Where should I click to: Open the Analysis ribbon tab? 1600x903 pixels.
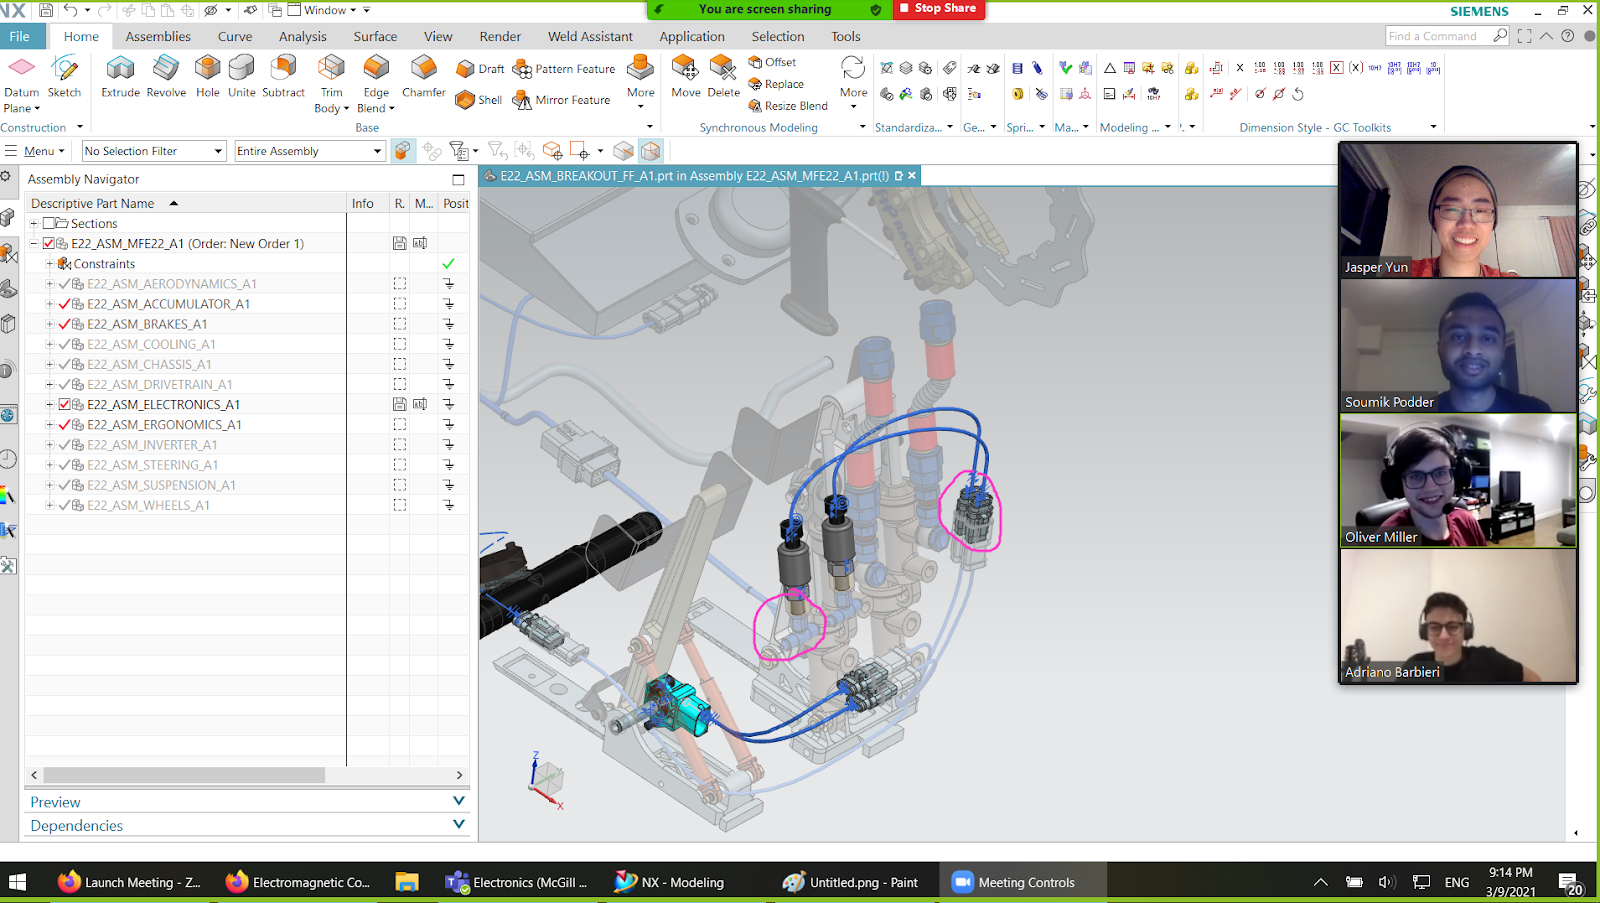coord(302,36)
